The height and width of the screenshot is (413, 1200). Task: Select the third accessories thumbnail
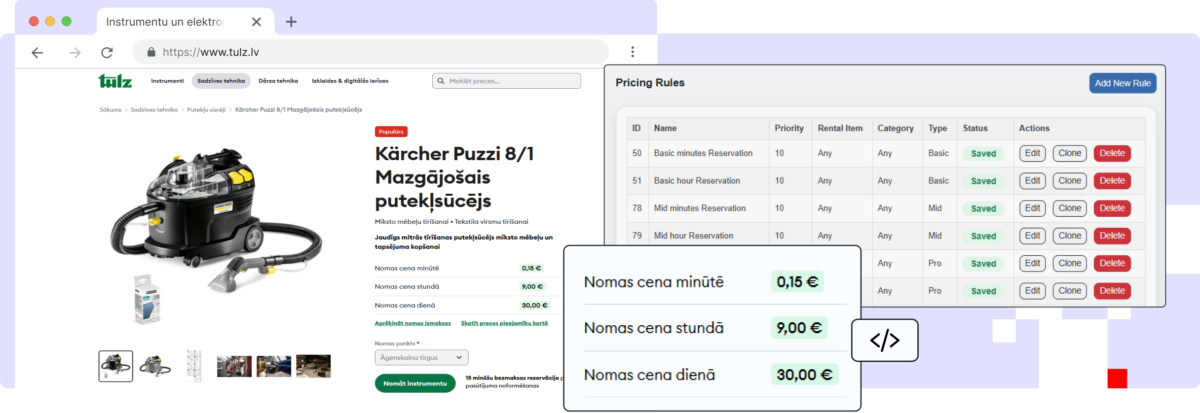coord(194,366)
